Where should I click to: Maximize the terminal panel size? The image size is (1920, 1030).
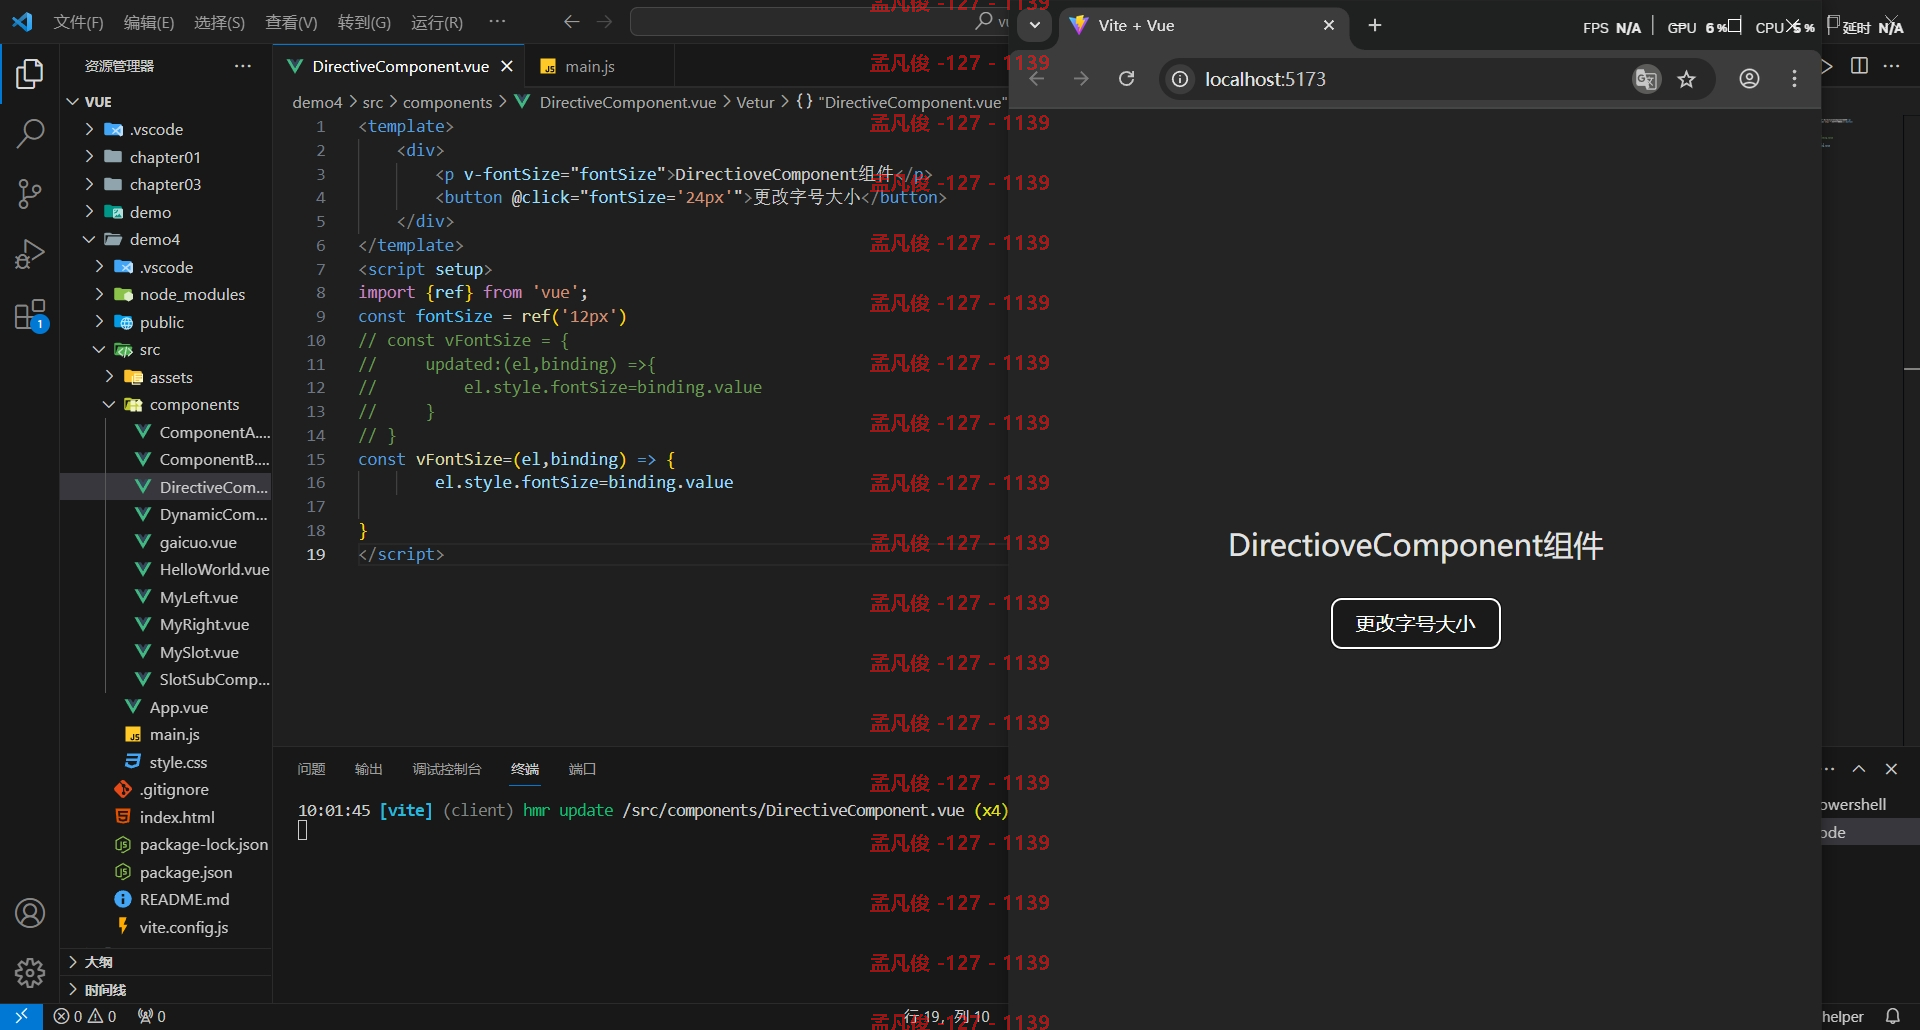coord(1859,769)
